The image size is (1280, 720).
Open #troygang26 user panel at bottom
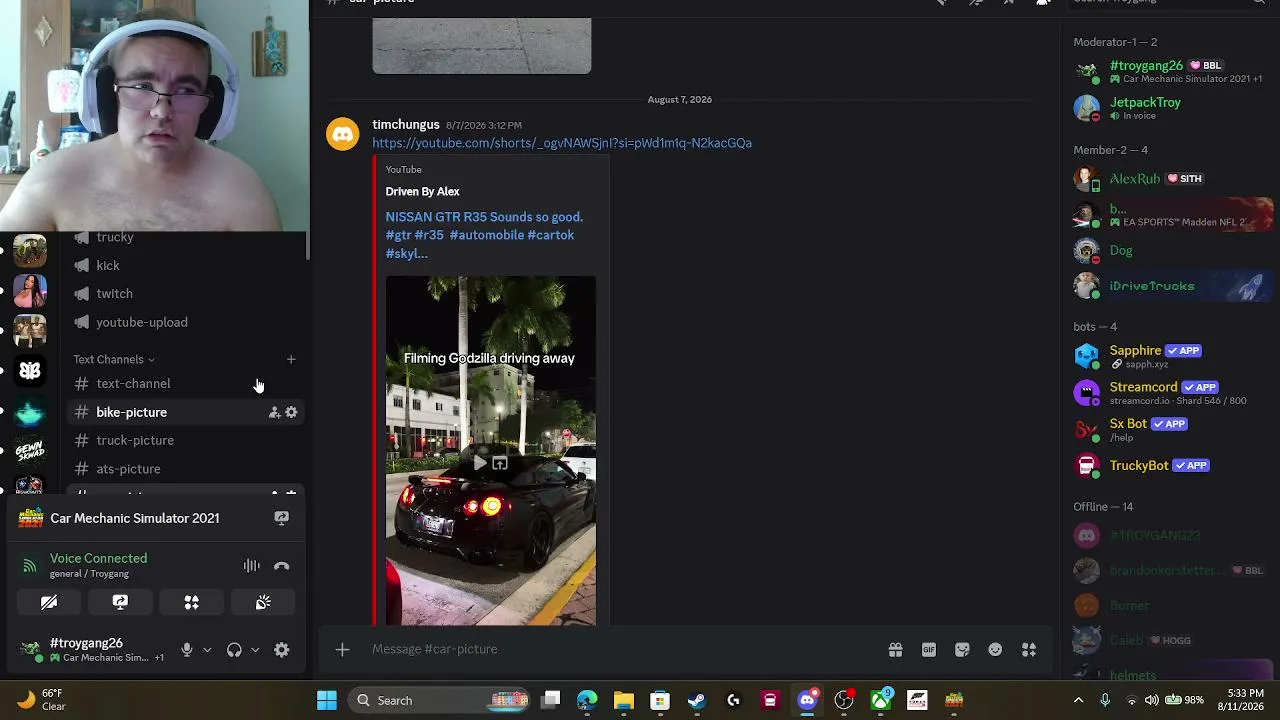coord(92,650)
